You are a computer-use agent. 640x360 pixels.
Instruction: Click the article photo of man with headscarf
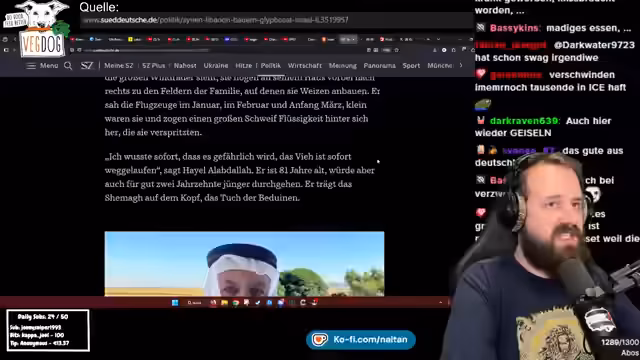[244, 264]
